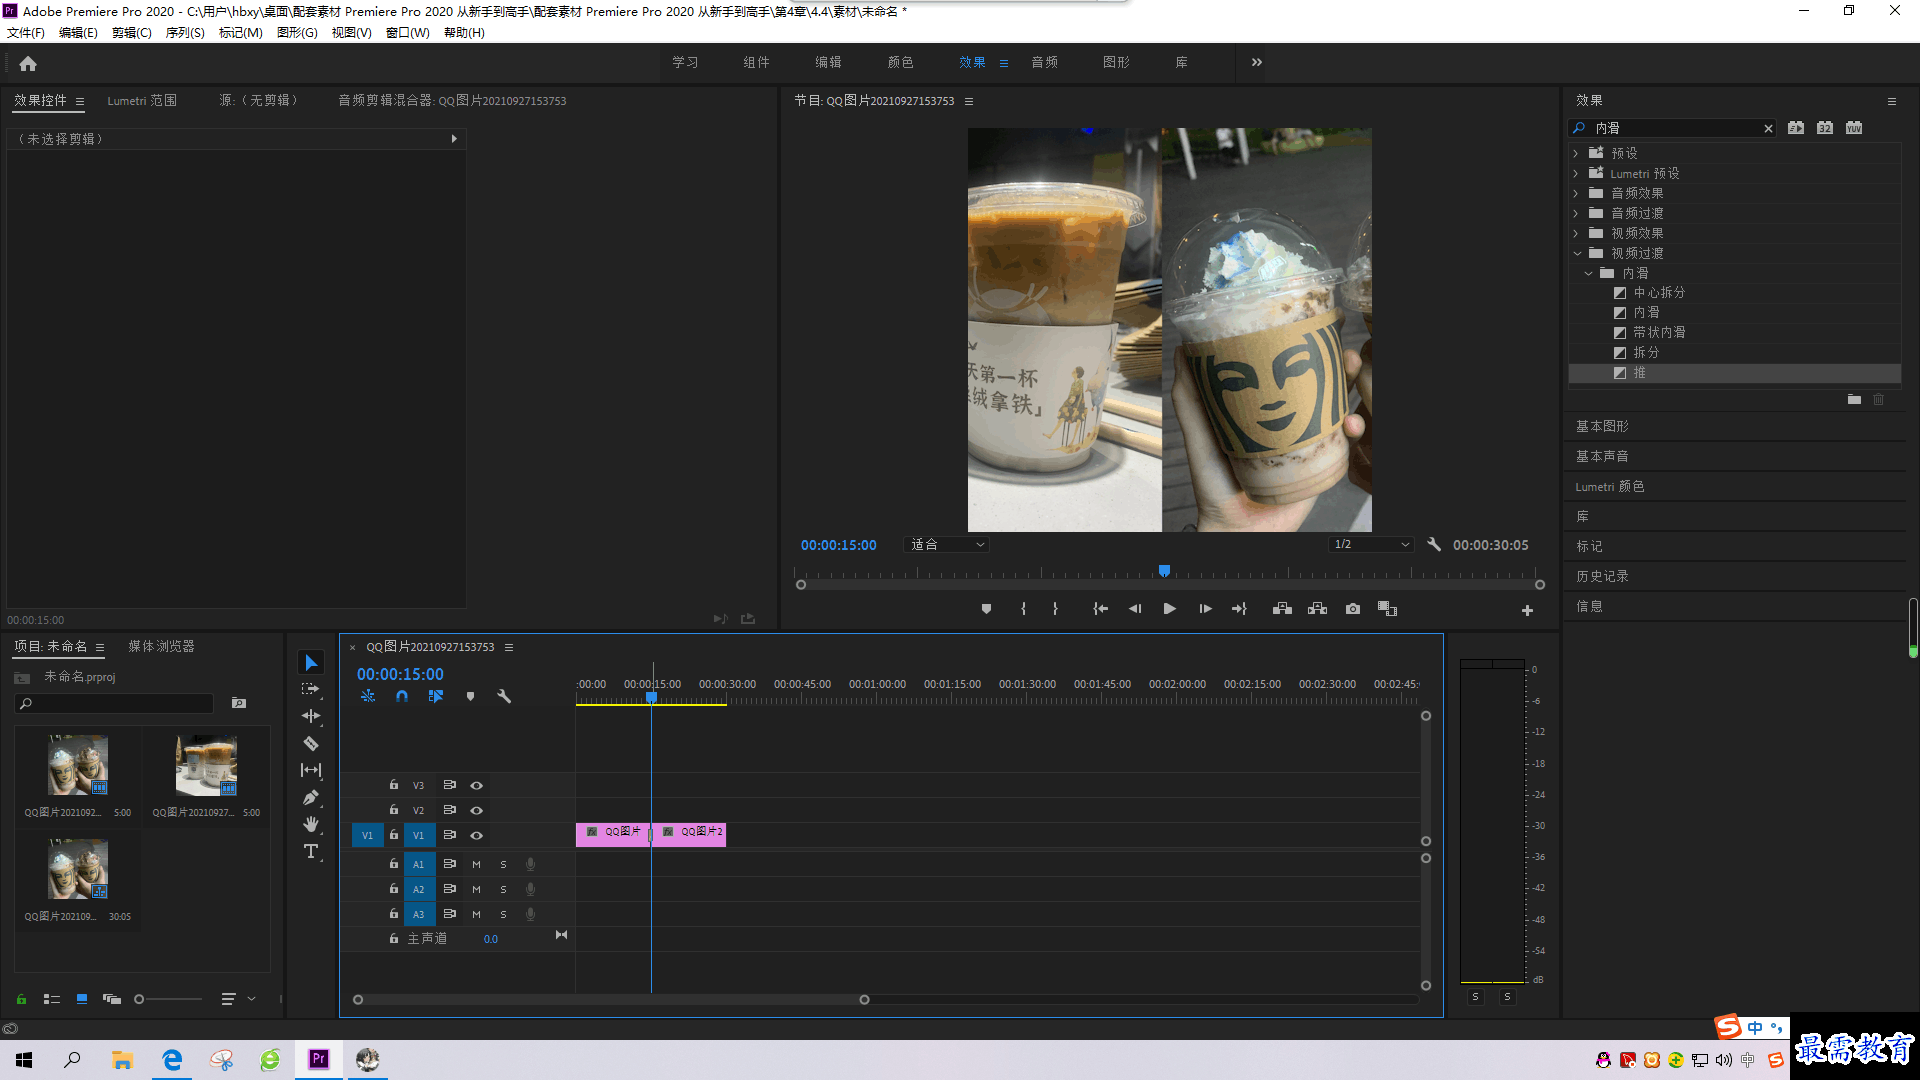Show more workspaces chevron

1257,62
